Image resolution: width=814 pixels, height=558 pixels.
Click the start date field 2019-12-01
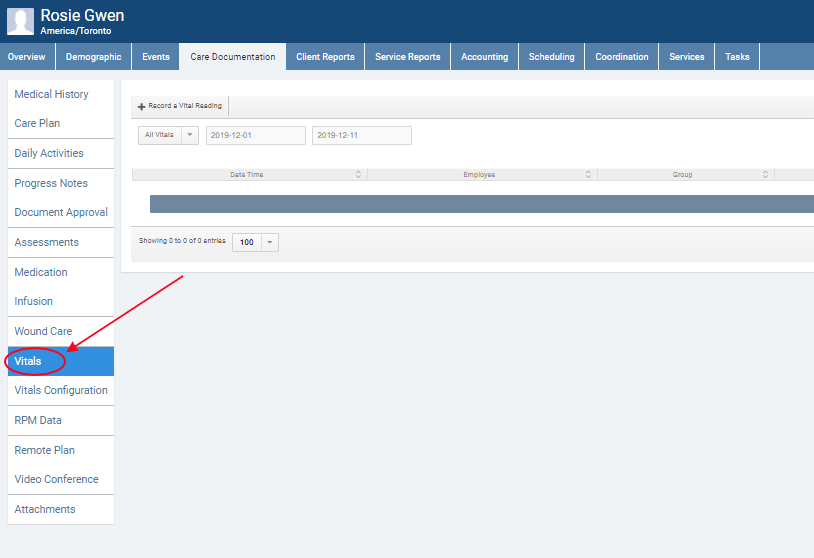point(255,135)
